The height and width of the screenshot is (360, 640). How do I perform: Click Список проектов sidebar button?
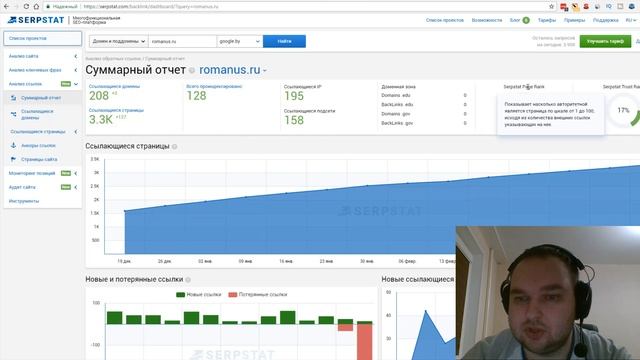click(x=42, y=38)
